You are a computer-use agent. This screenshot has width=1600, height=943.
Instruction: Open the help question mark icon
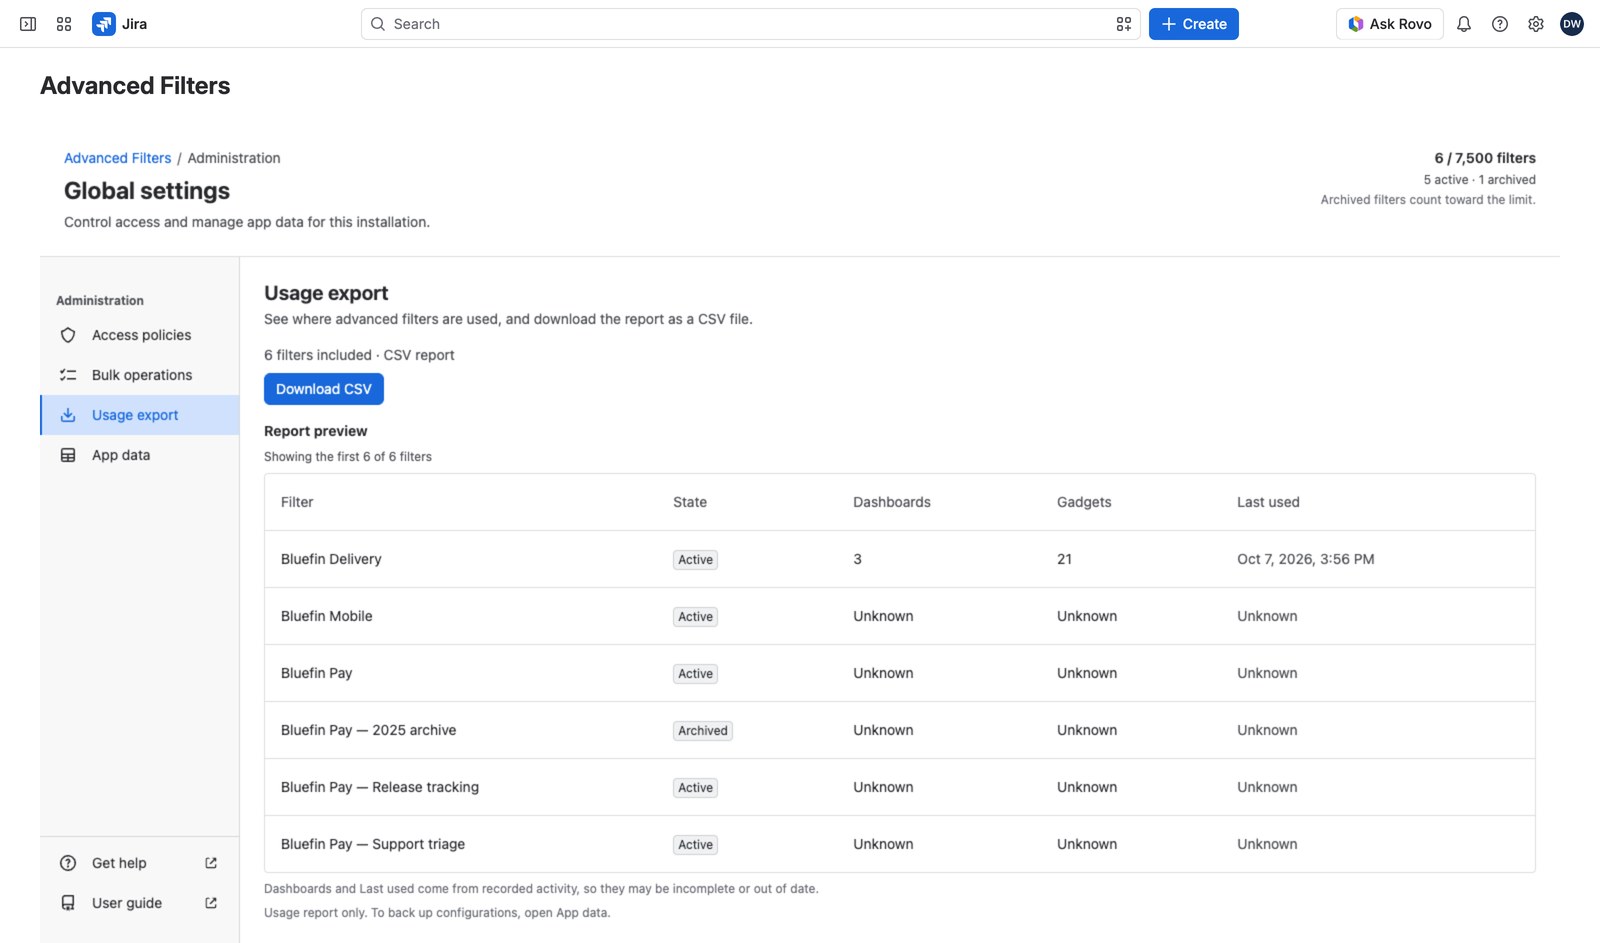[x=1500, y=24]
